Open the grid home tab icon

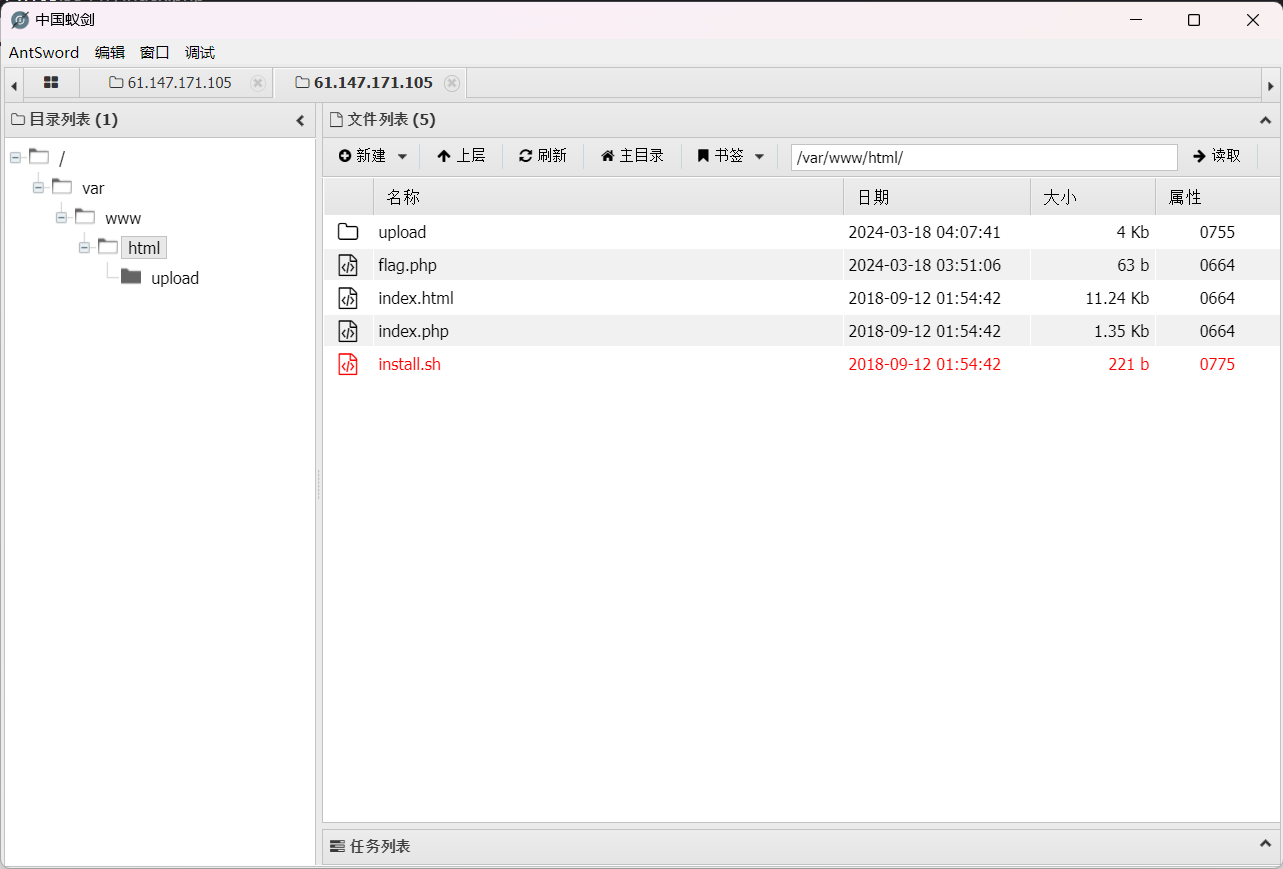pos(51,83)
